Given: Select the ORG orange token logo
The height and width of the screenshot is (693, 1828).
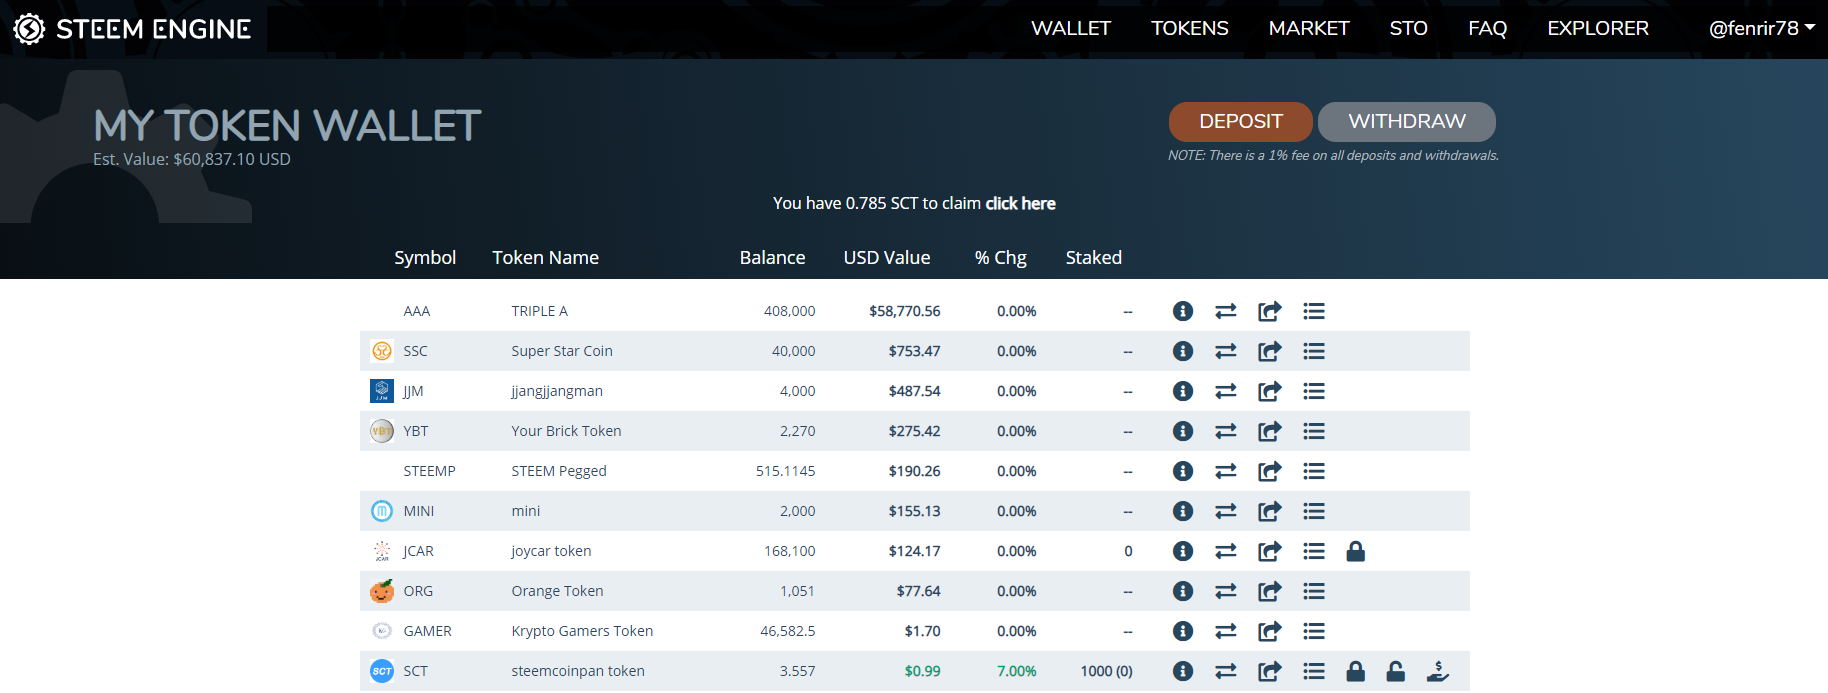Looking at the screenshot, I should (x=382, y=591).
